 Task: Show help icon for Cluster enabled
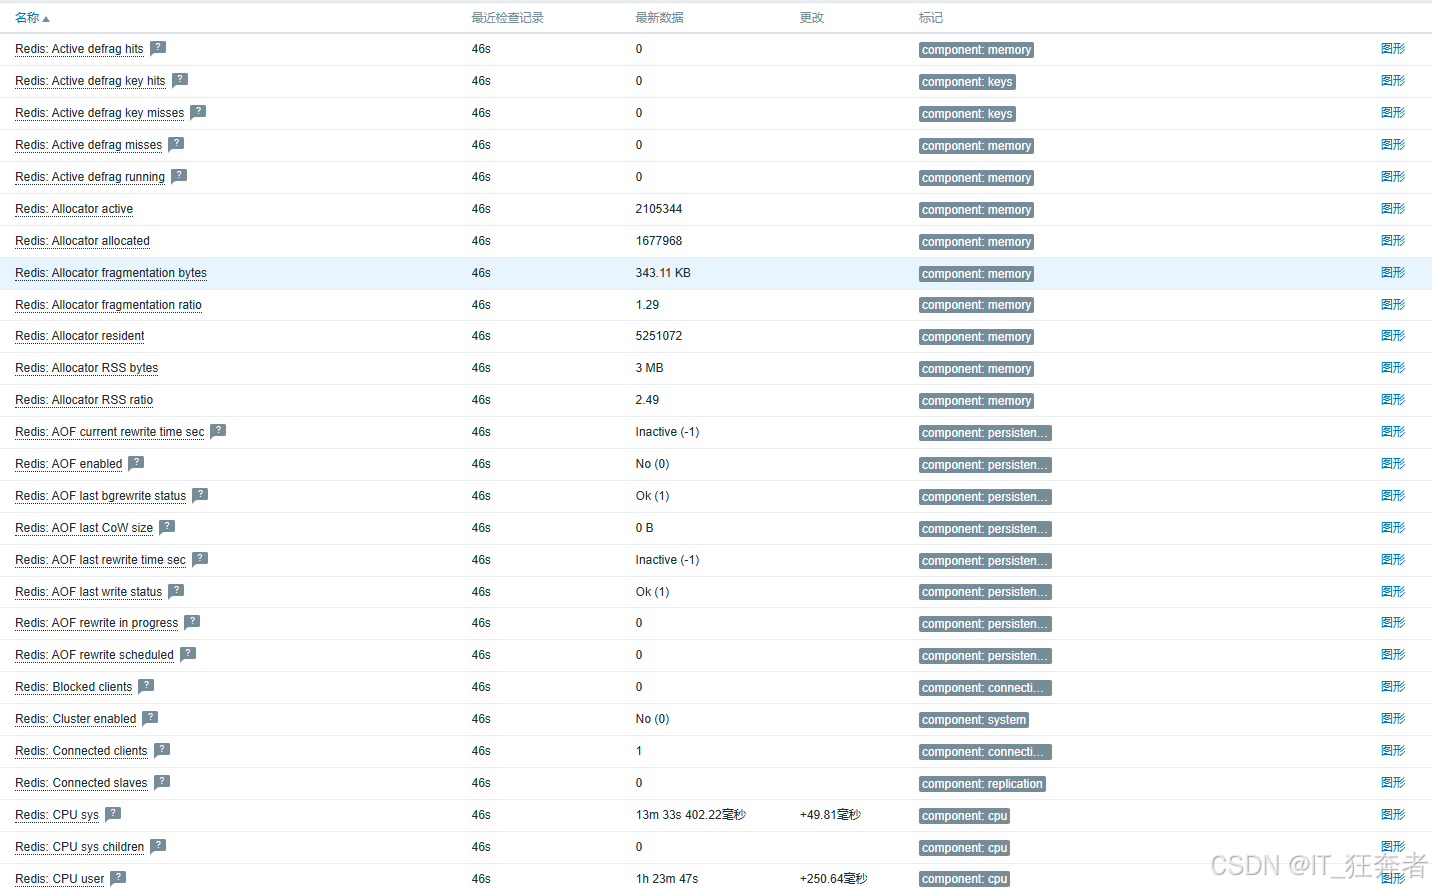[150, 718]
